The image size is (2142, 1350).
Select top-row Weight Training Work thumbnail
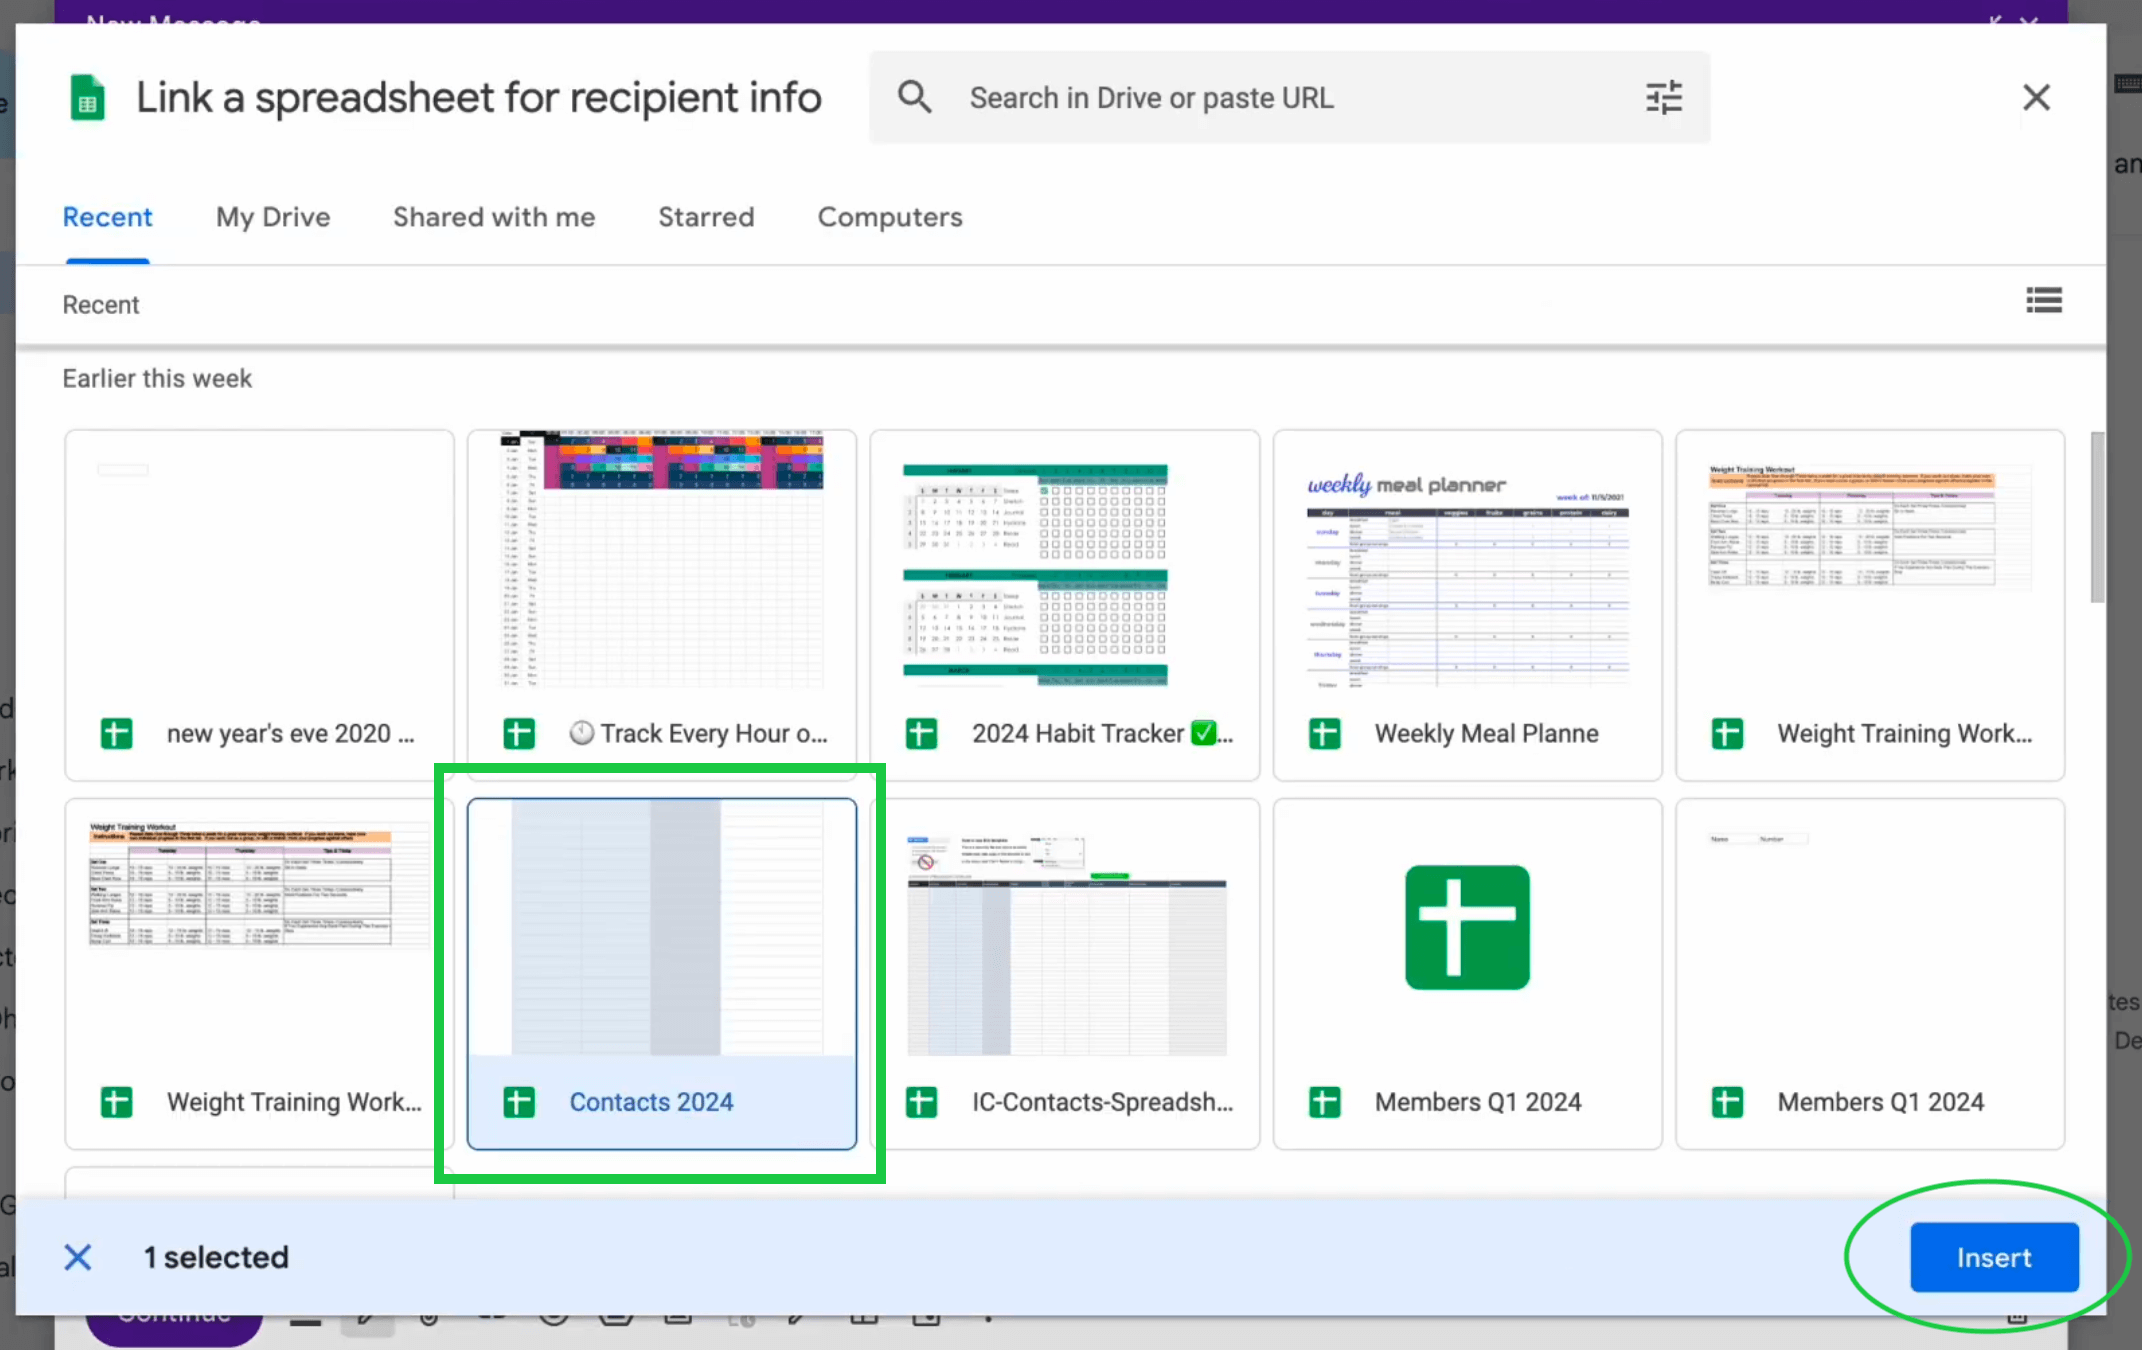coord(1870,605)
